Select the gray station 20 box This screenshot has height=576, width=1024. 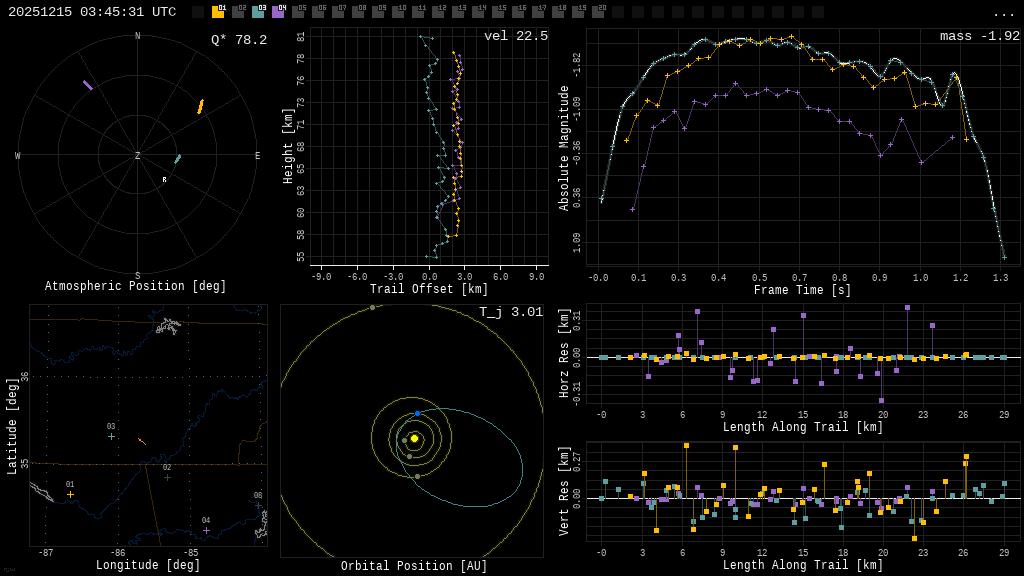[x=598, y=12]
